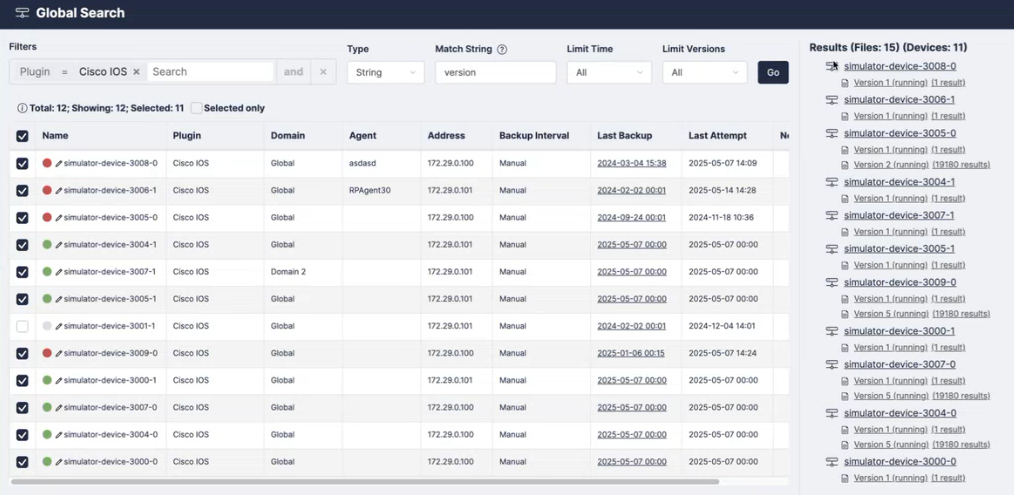
Task: Click red status dot of simulator-device-3006-1
Action: (47, 190)
